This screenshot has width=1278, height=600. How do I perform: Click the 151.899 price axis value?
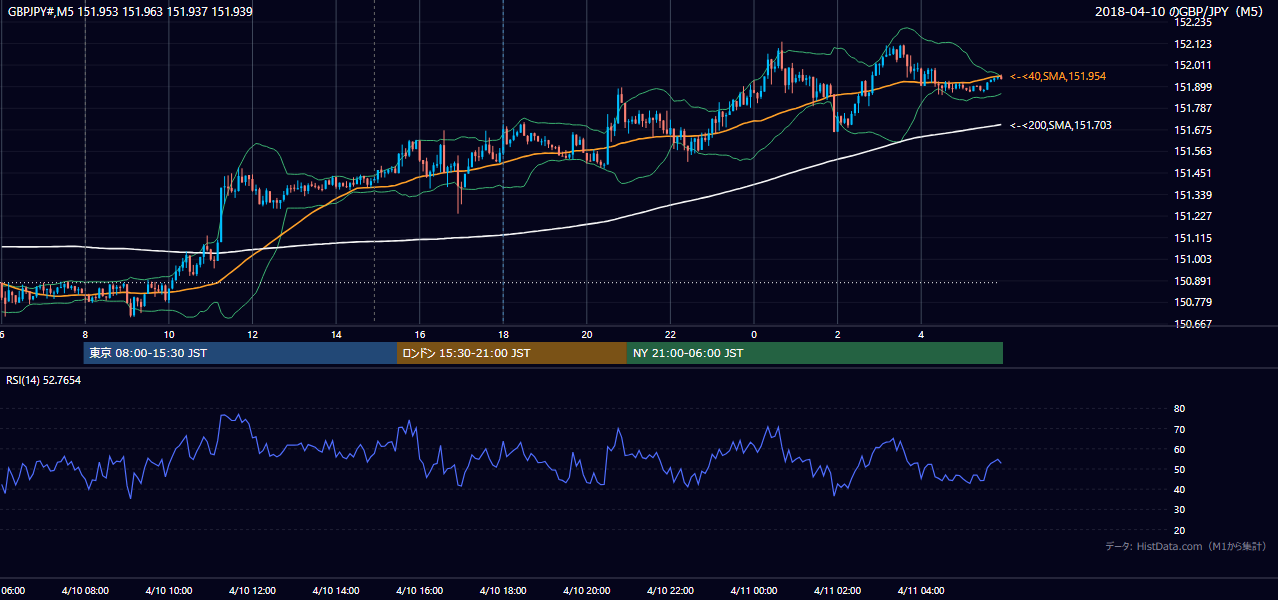[1194, 87]
